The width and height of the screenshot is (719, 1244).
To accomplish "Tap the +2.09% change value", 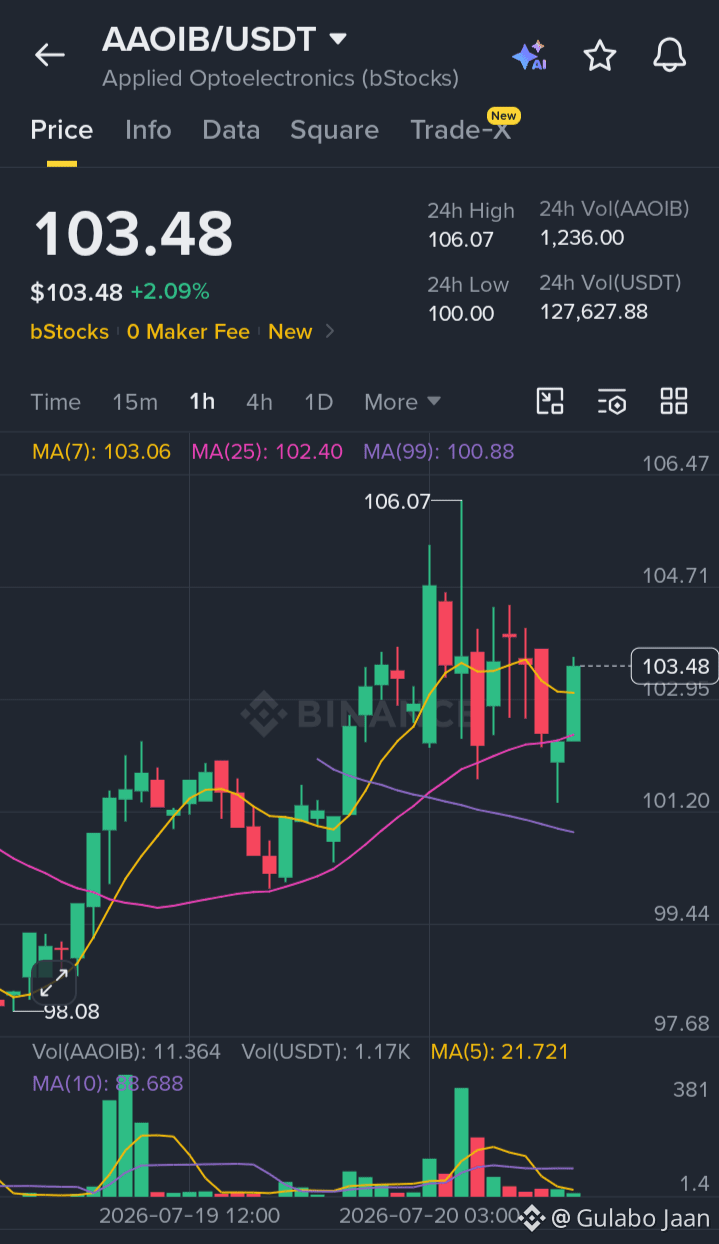I will [170, 292].
